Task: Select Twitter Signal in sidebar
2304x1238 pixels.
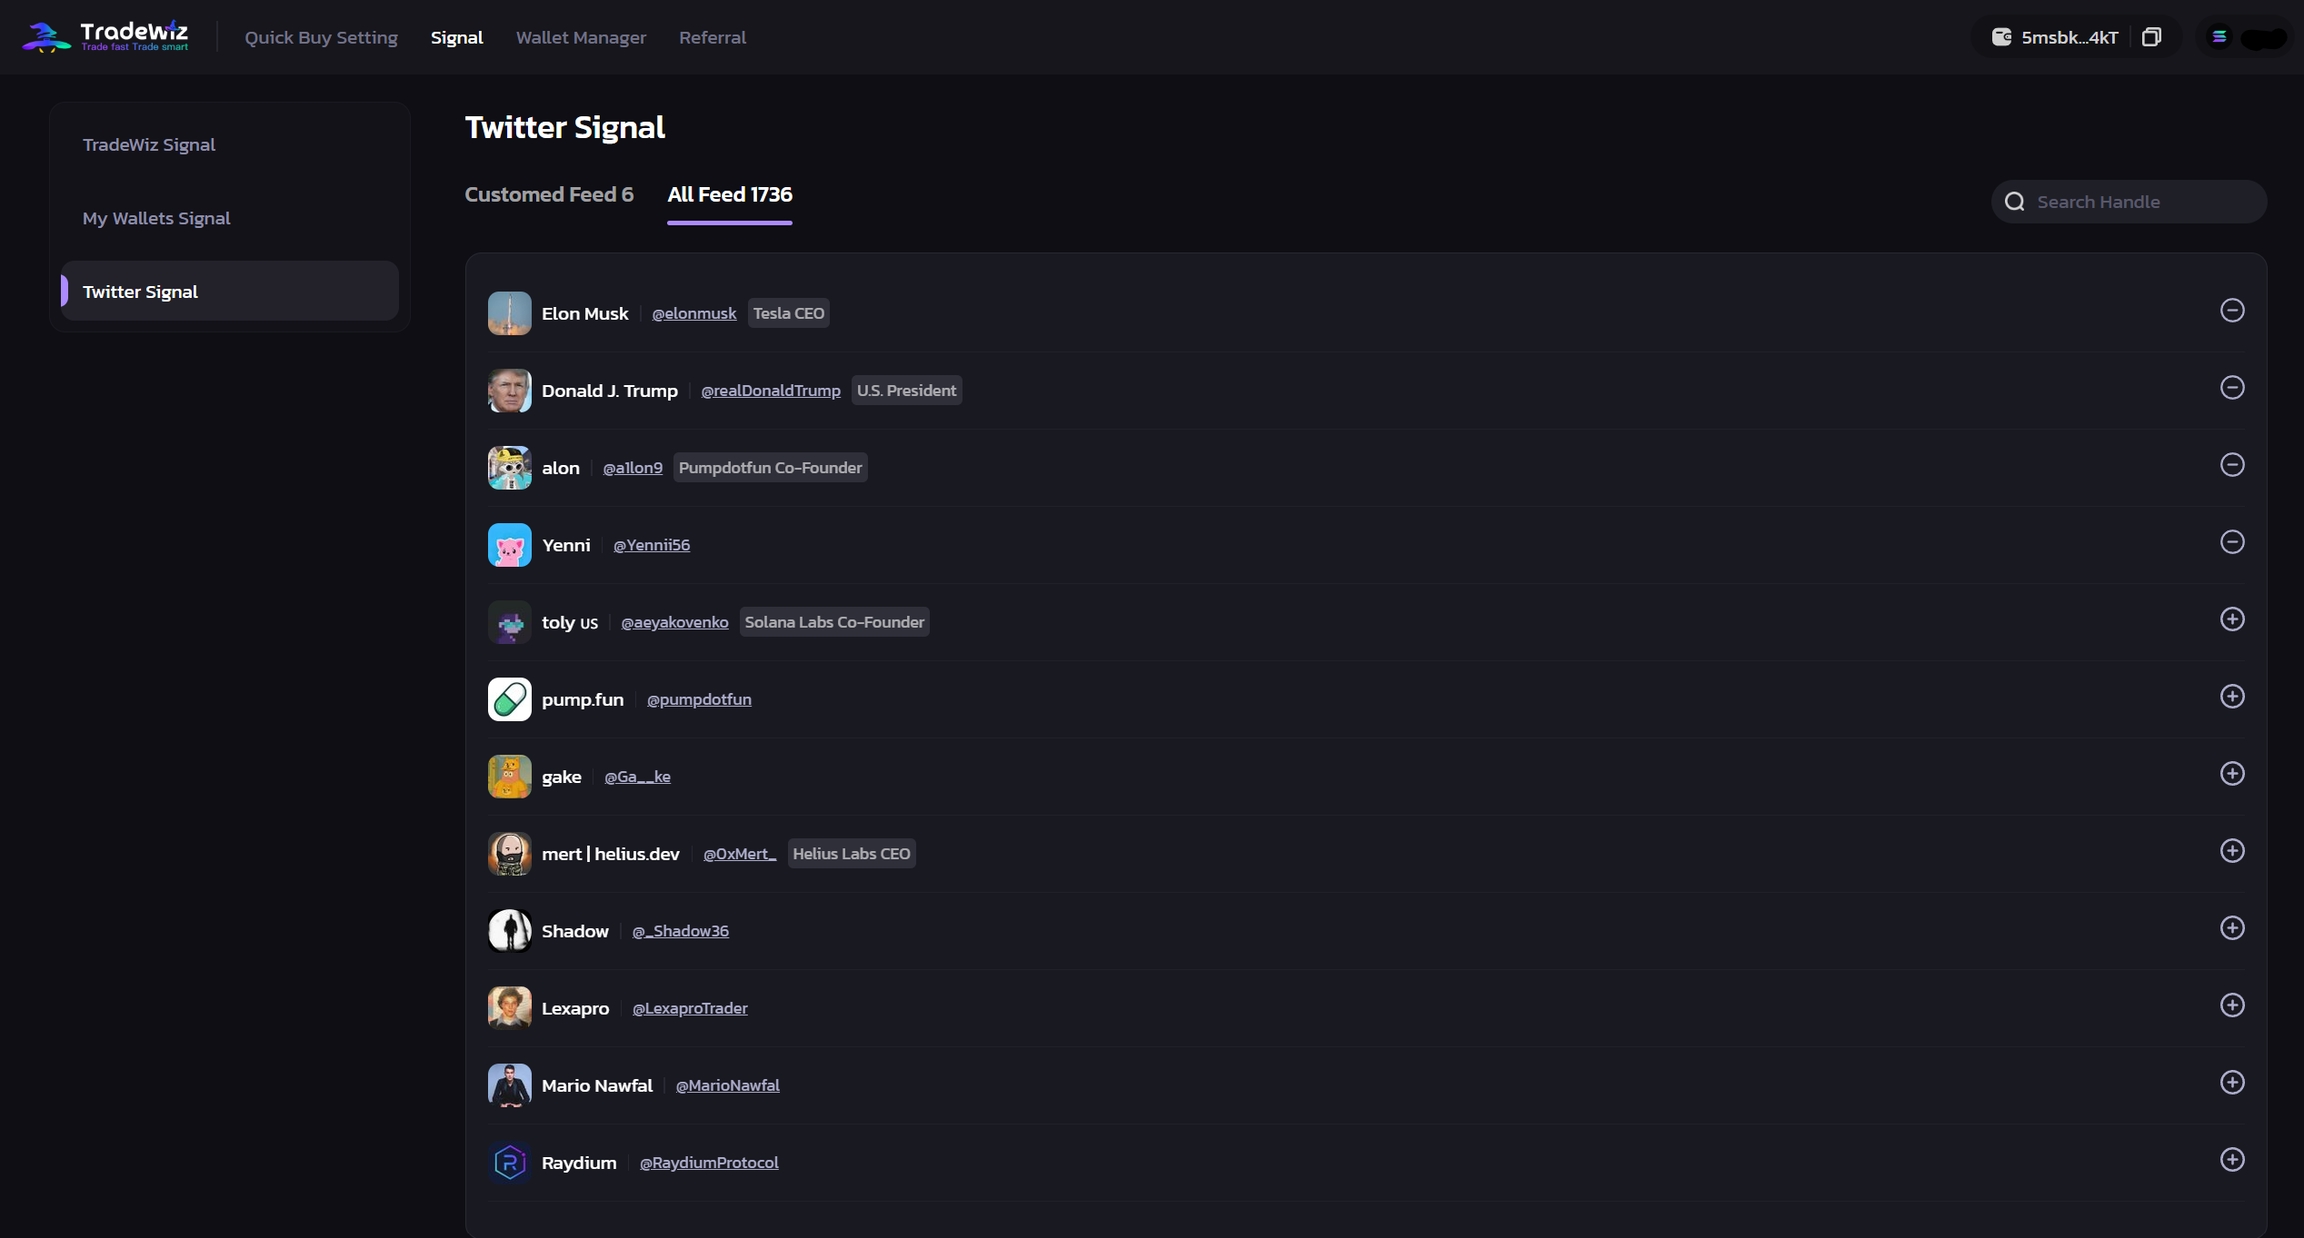Action: click(230, 291)
